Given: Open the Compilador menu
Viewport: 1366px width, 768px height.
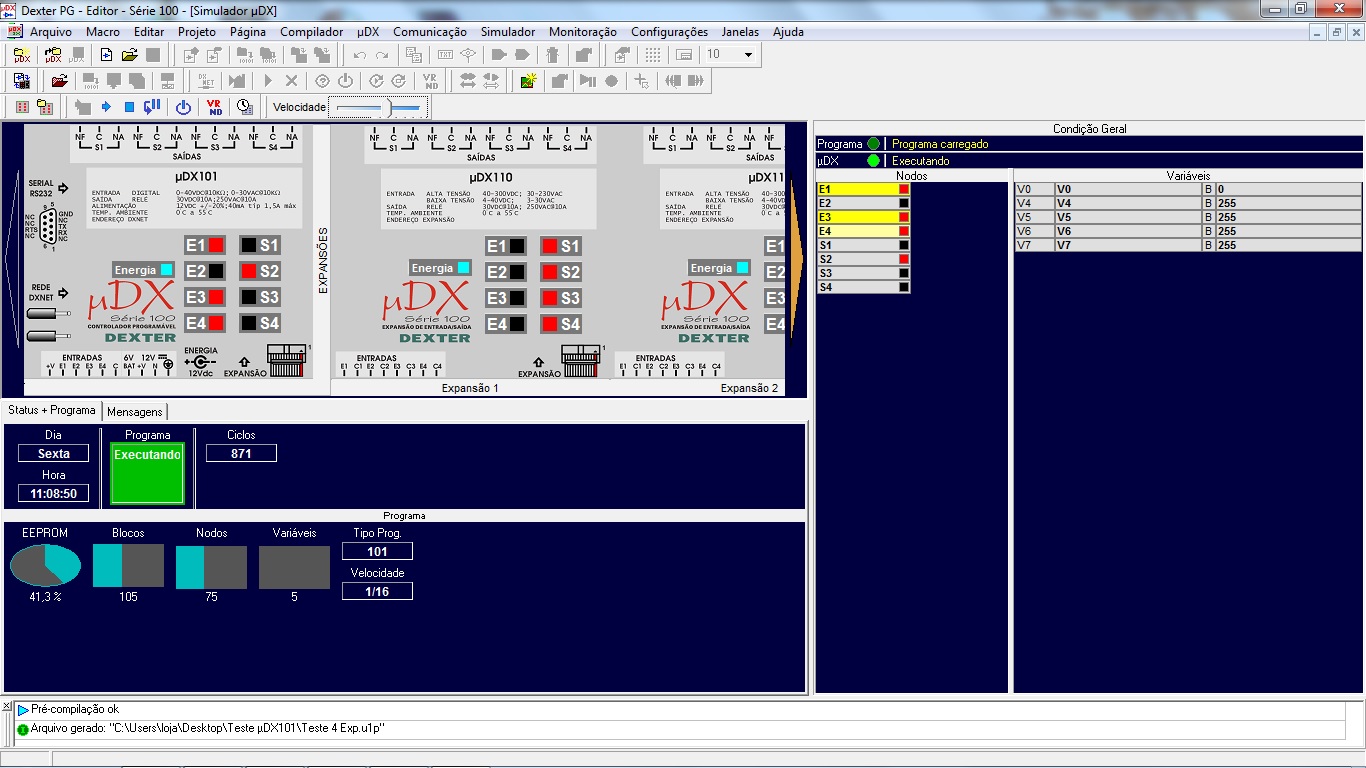Looking at the screenshot, I should click(311, 32).
